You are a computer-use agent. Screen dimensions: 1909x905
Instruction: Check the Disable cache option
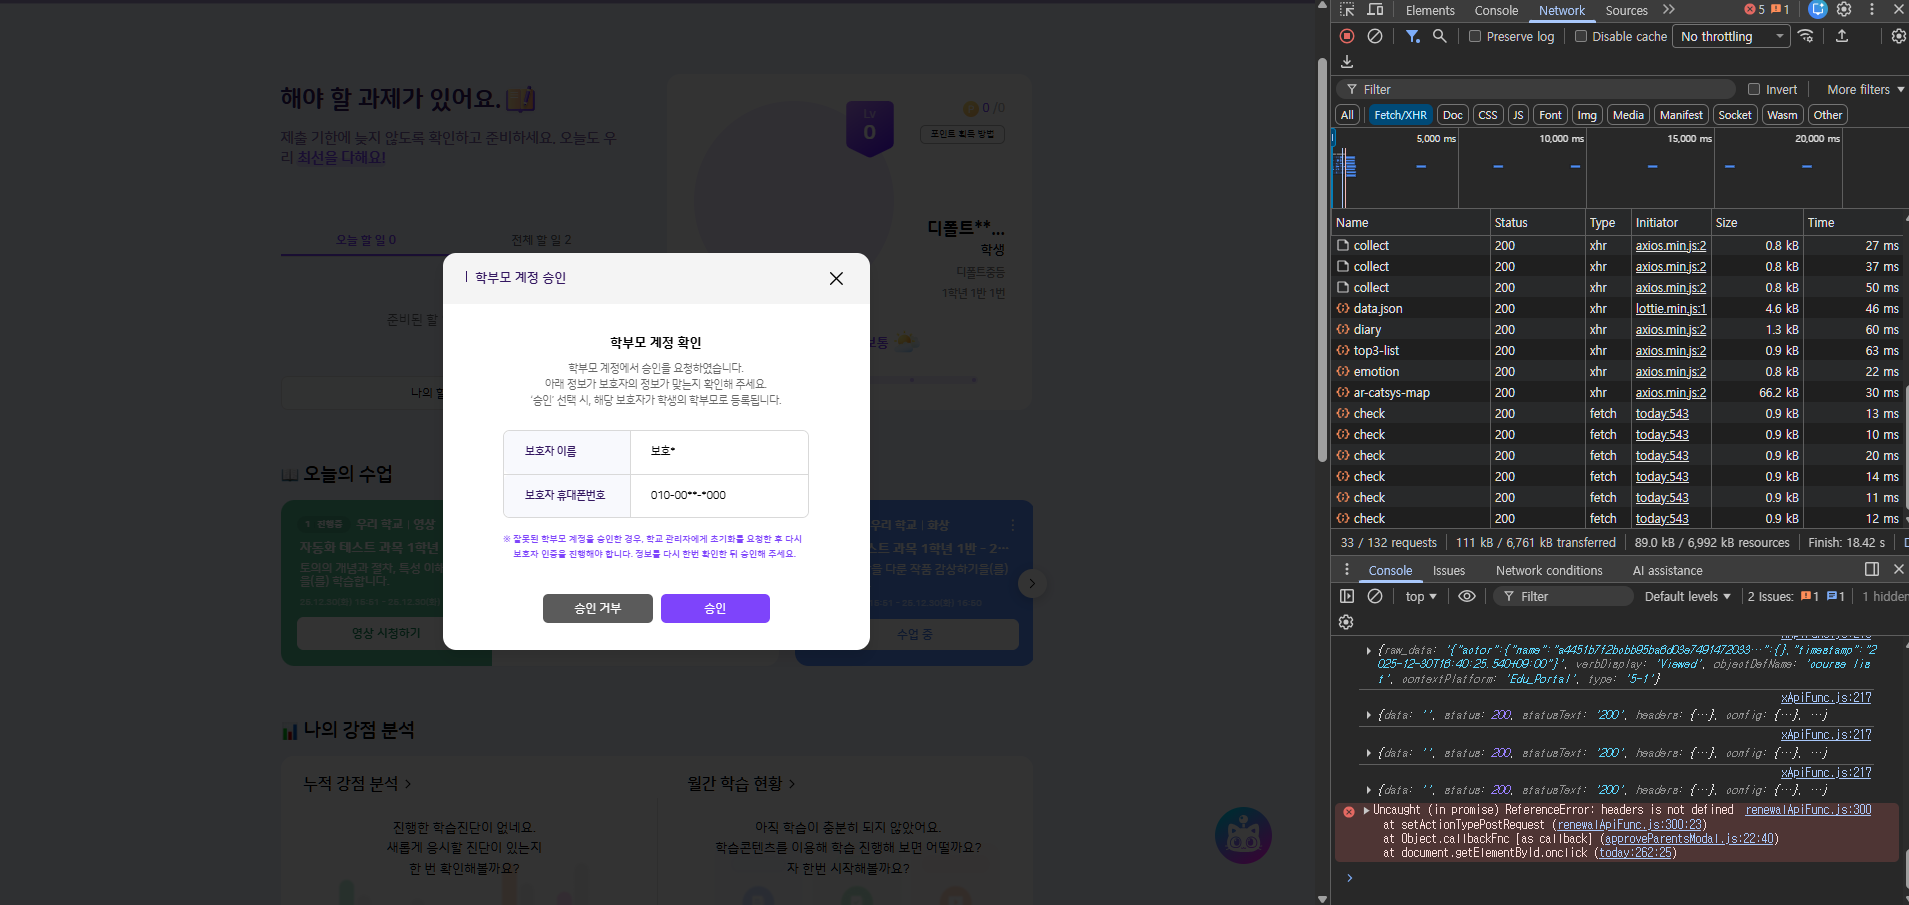pyautogui.click(x=1581, y=36)
